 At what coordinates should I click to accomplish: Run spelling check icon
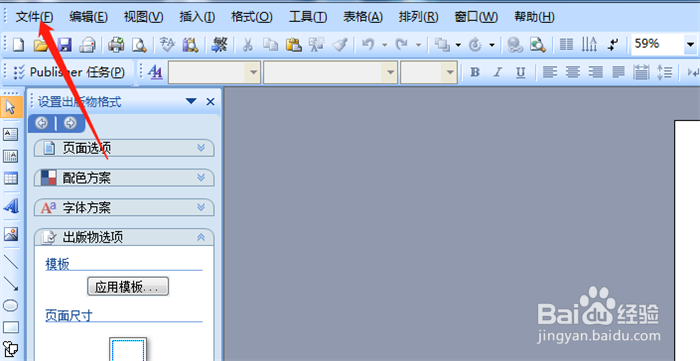[167, 45]
